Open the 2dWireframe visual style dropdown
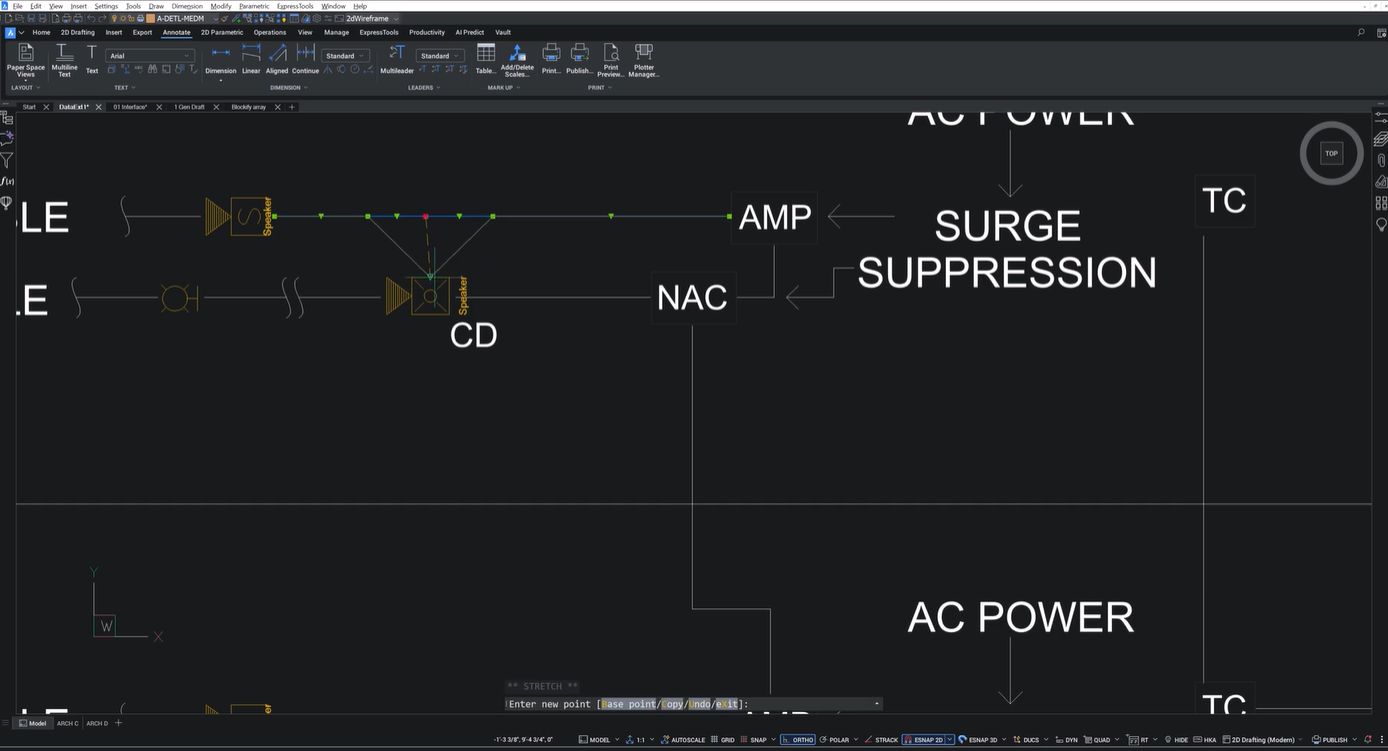Viewport: 1388px width, 751px height. (x=372, y=18)
